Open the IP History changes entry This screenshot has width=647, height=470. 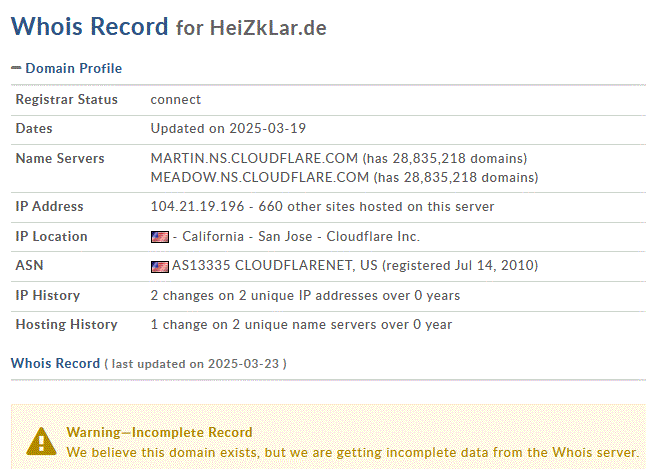(305, 295)
